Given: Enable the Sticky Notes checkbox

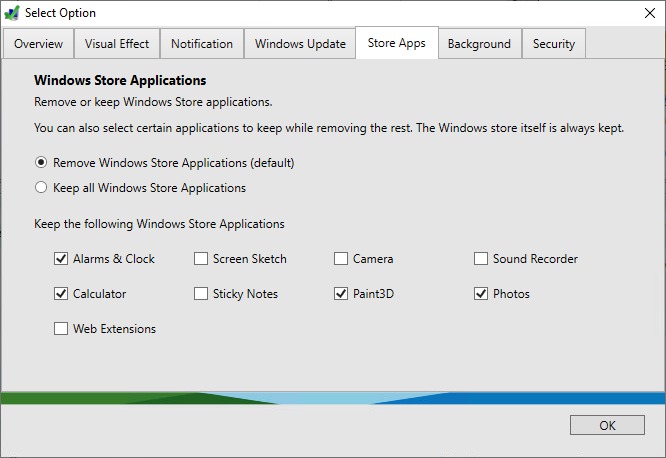Looking at the screenshot, I should 201,294.
